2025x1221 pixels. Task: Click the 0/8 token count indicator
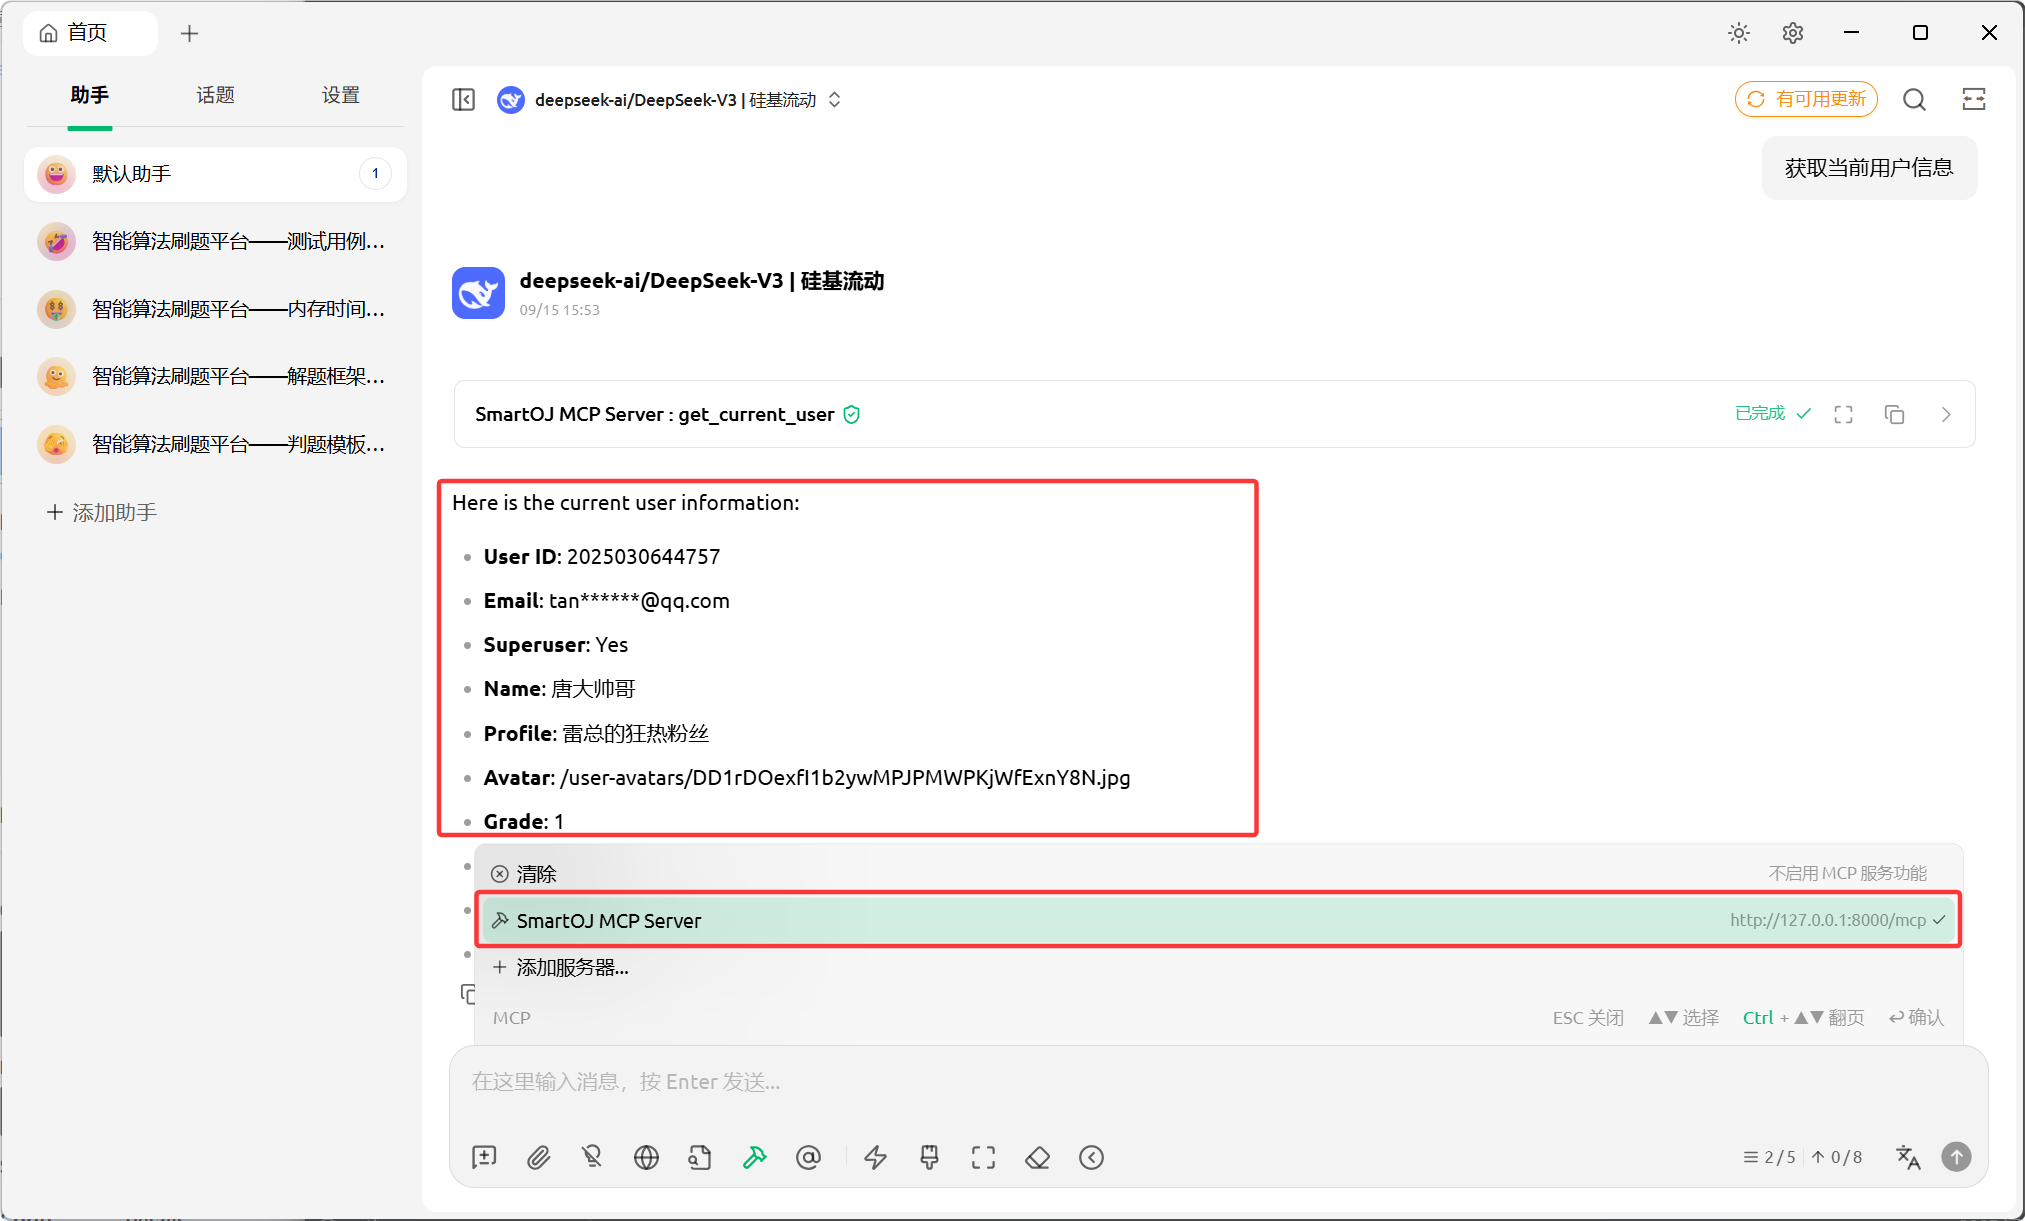tap(1837, 1157)
